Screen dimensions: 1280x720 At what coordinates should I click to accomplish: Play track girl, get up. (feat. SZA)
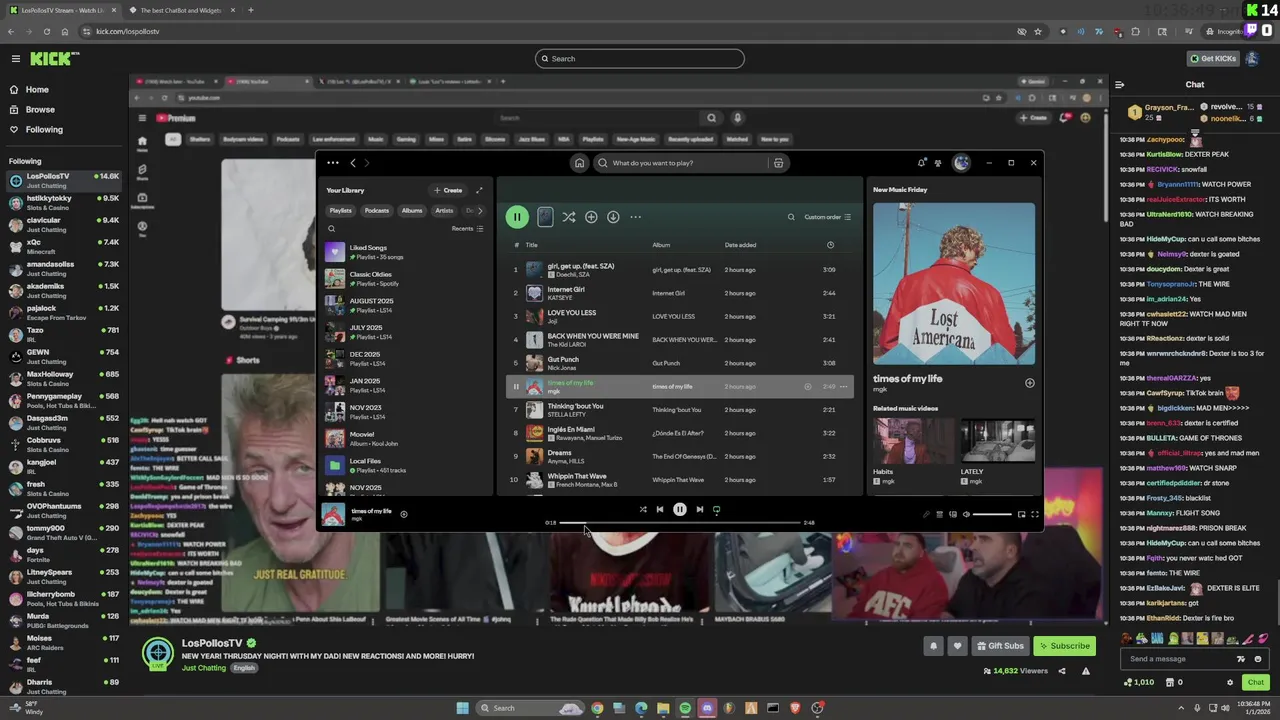(680, 270)
